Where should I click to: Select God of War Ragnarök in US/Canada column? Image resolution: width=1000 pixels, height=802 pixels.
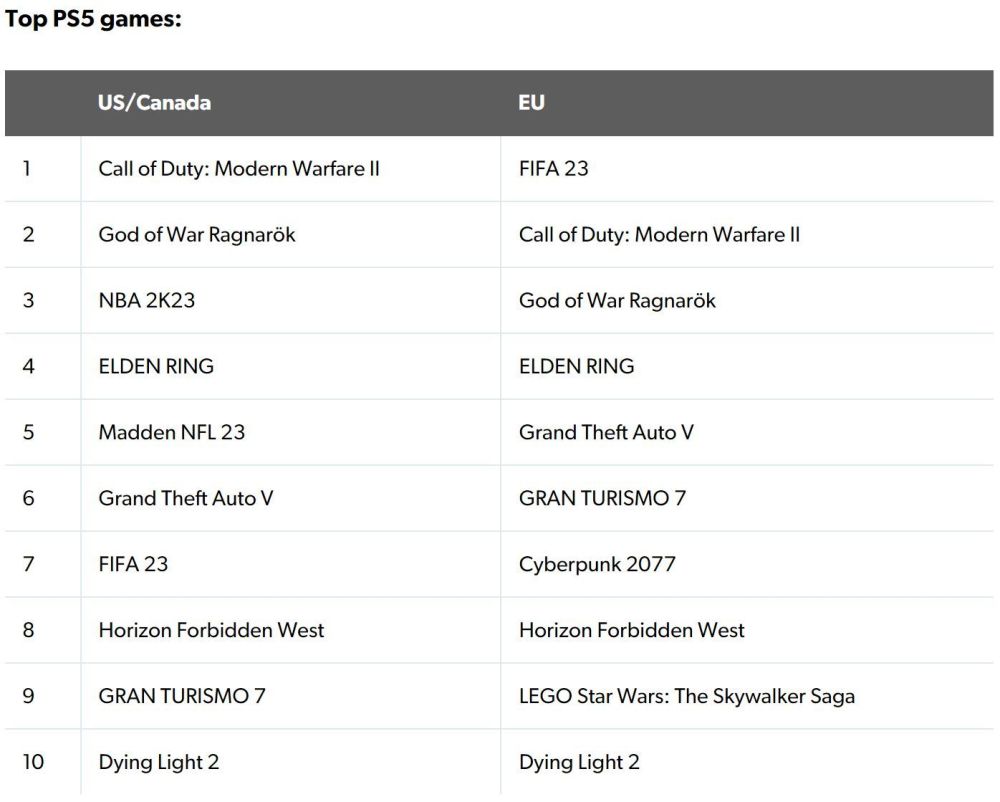pyautogui.click(x=197, y=235)
